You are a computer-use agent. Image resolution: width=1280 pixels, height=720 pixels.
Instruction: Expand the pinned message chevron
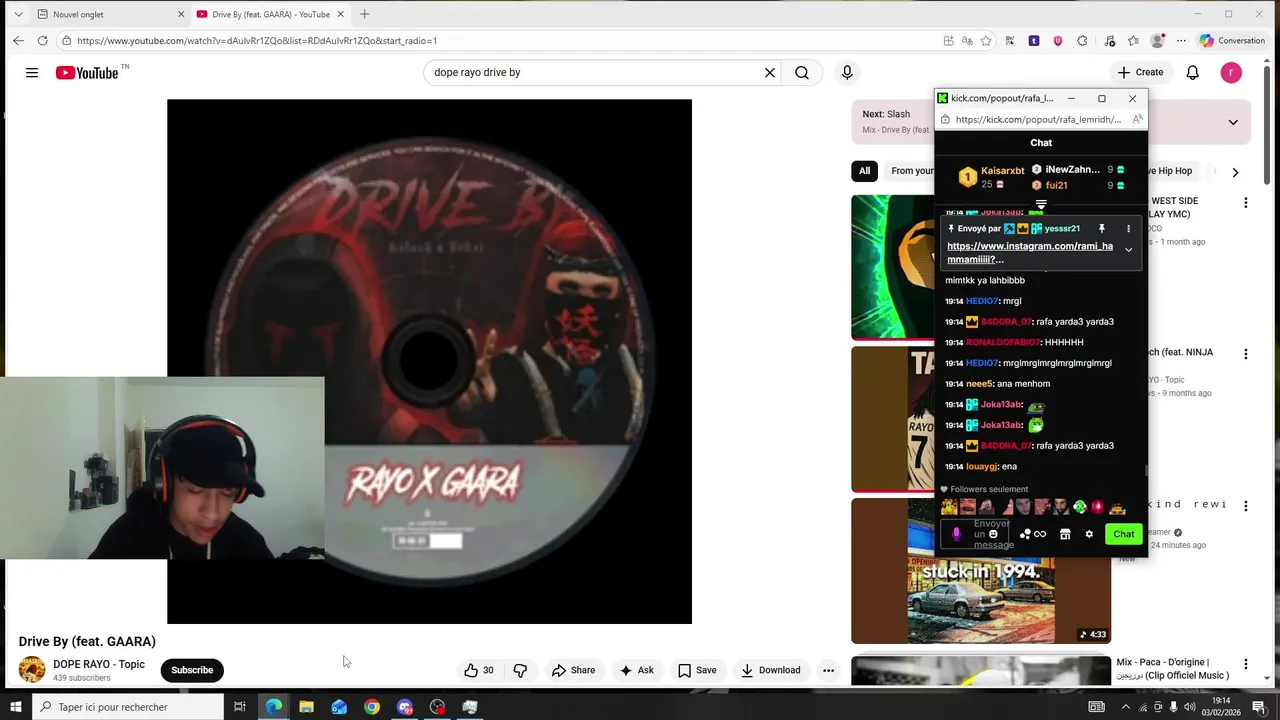[x=1128, y=250]
